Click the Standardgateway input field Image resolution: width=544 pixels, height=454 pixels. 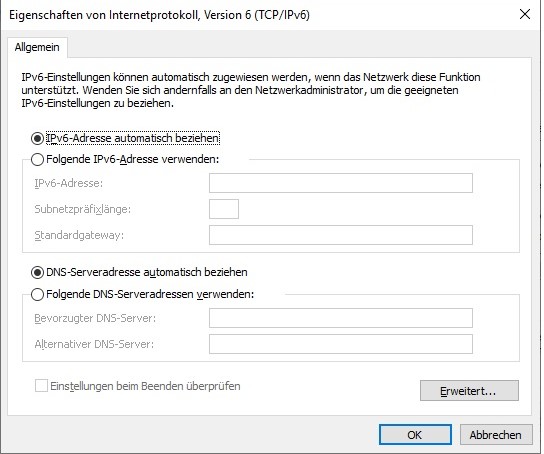coord(341,235)
